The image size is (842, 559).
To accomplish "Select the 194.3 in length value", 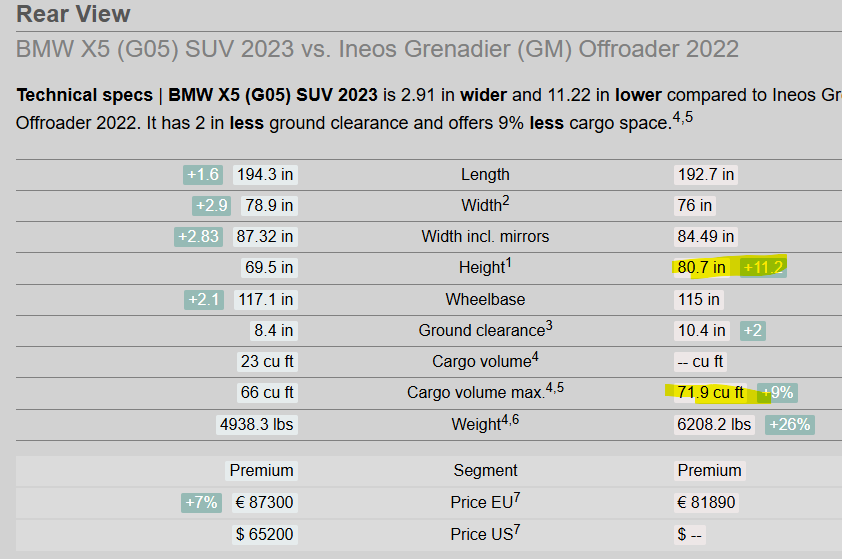I will pyautogui.click(x=265, y=174).
